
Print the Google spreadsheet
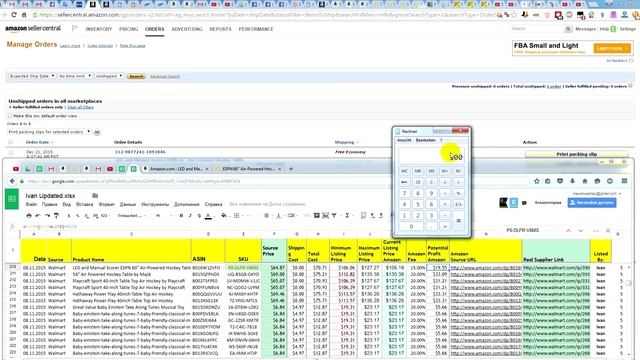[29, 216]
